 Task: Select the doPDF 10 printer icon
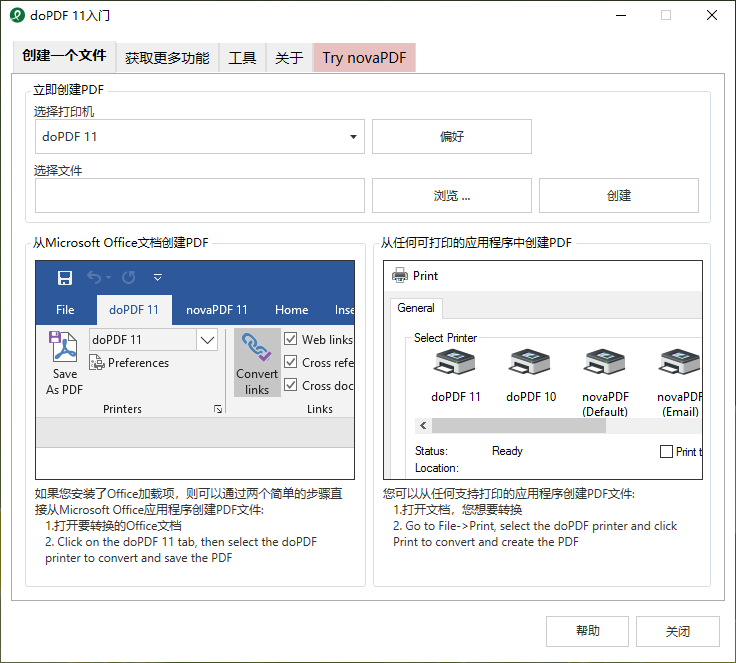pos(530,362)
